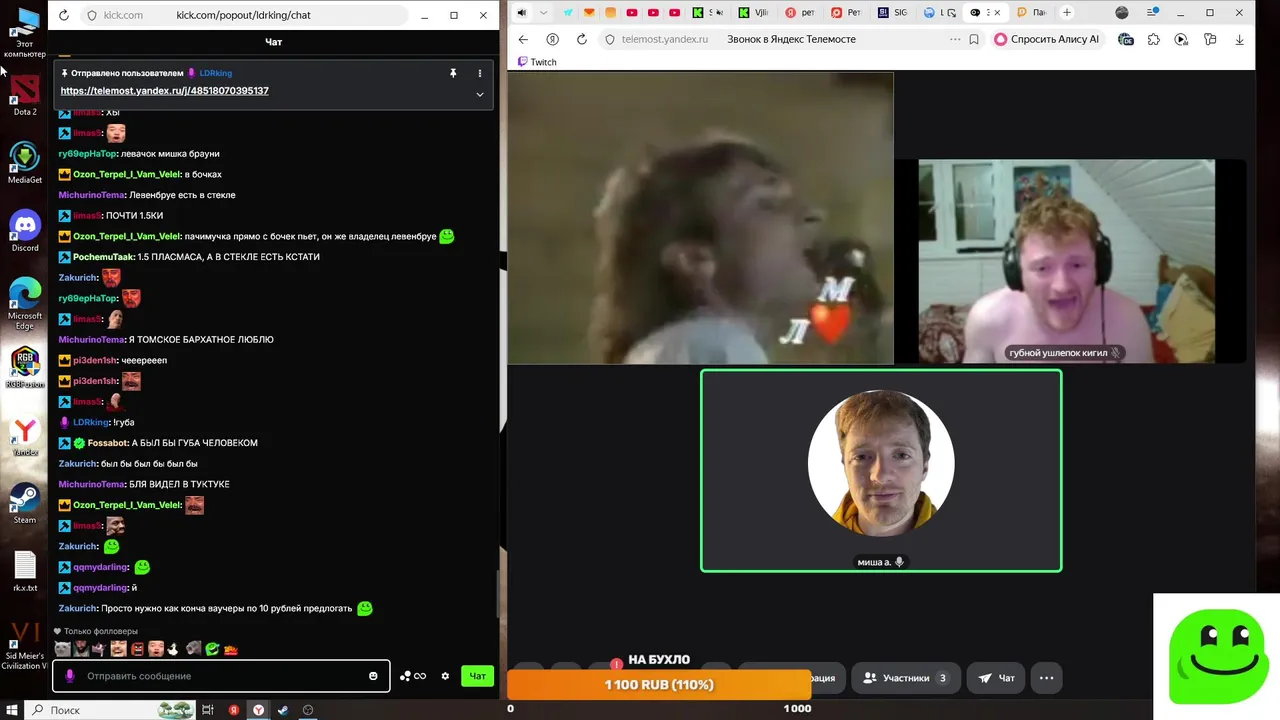Open browser profile avatar
The width and height of the screenshot is (1280, 720).
pos(1122,13)
